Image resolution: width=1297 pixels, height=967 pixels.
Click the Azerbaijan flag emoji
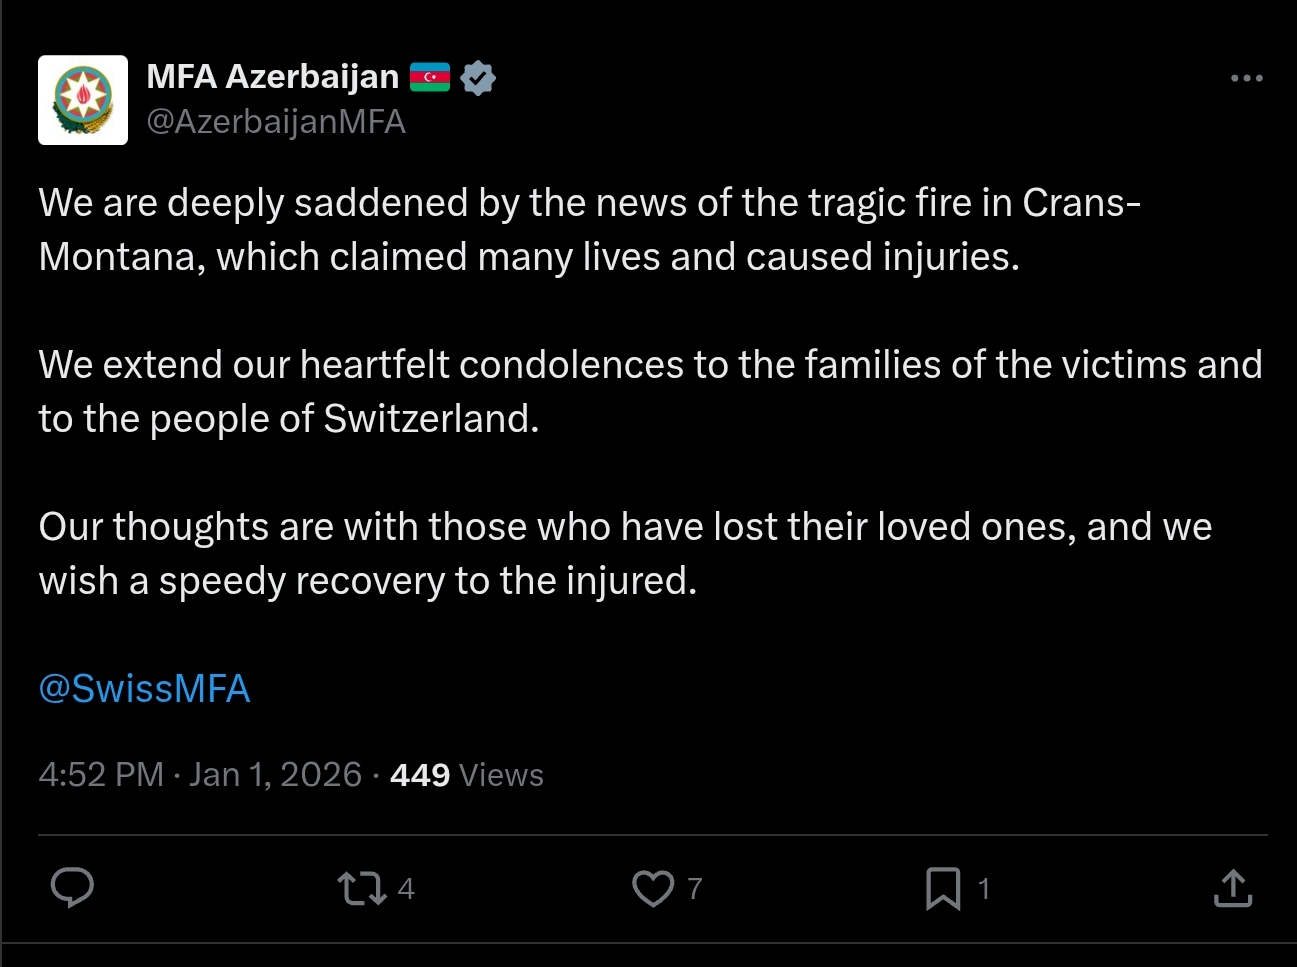tap(430, 77)
